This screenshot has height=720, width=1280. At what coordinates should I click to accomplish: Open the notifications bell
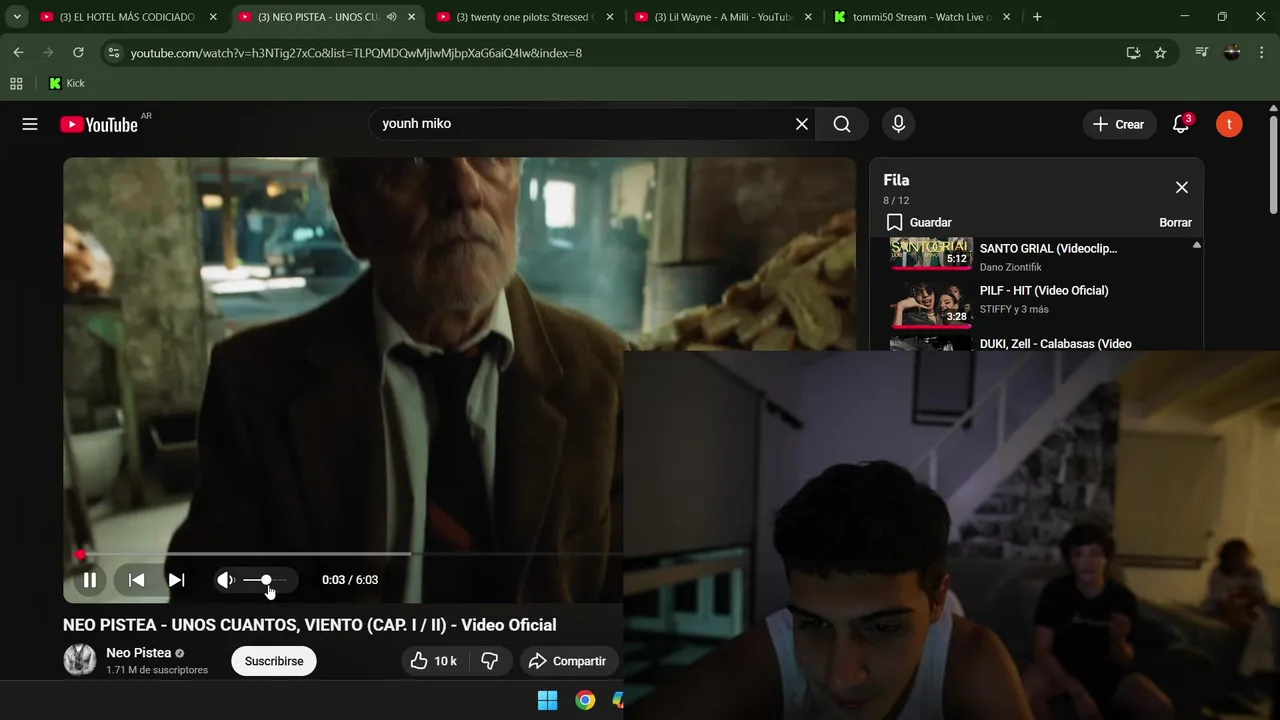pyautogui.click(x=1181, y=124)
